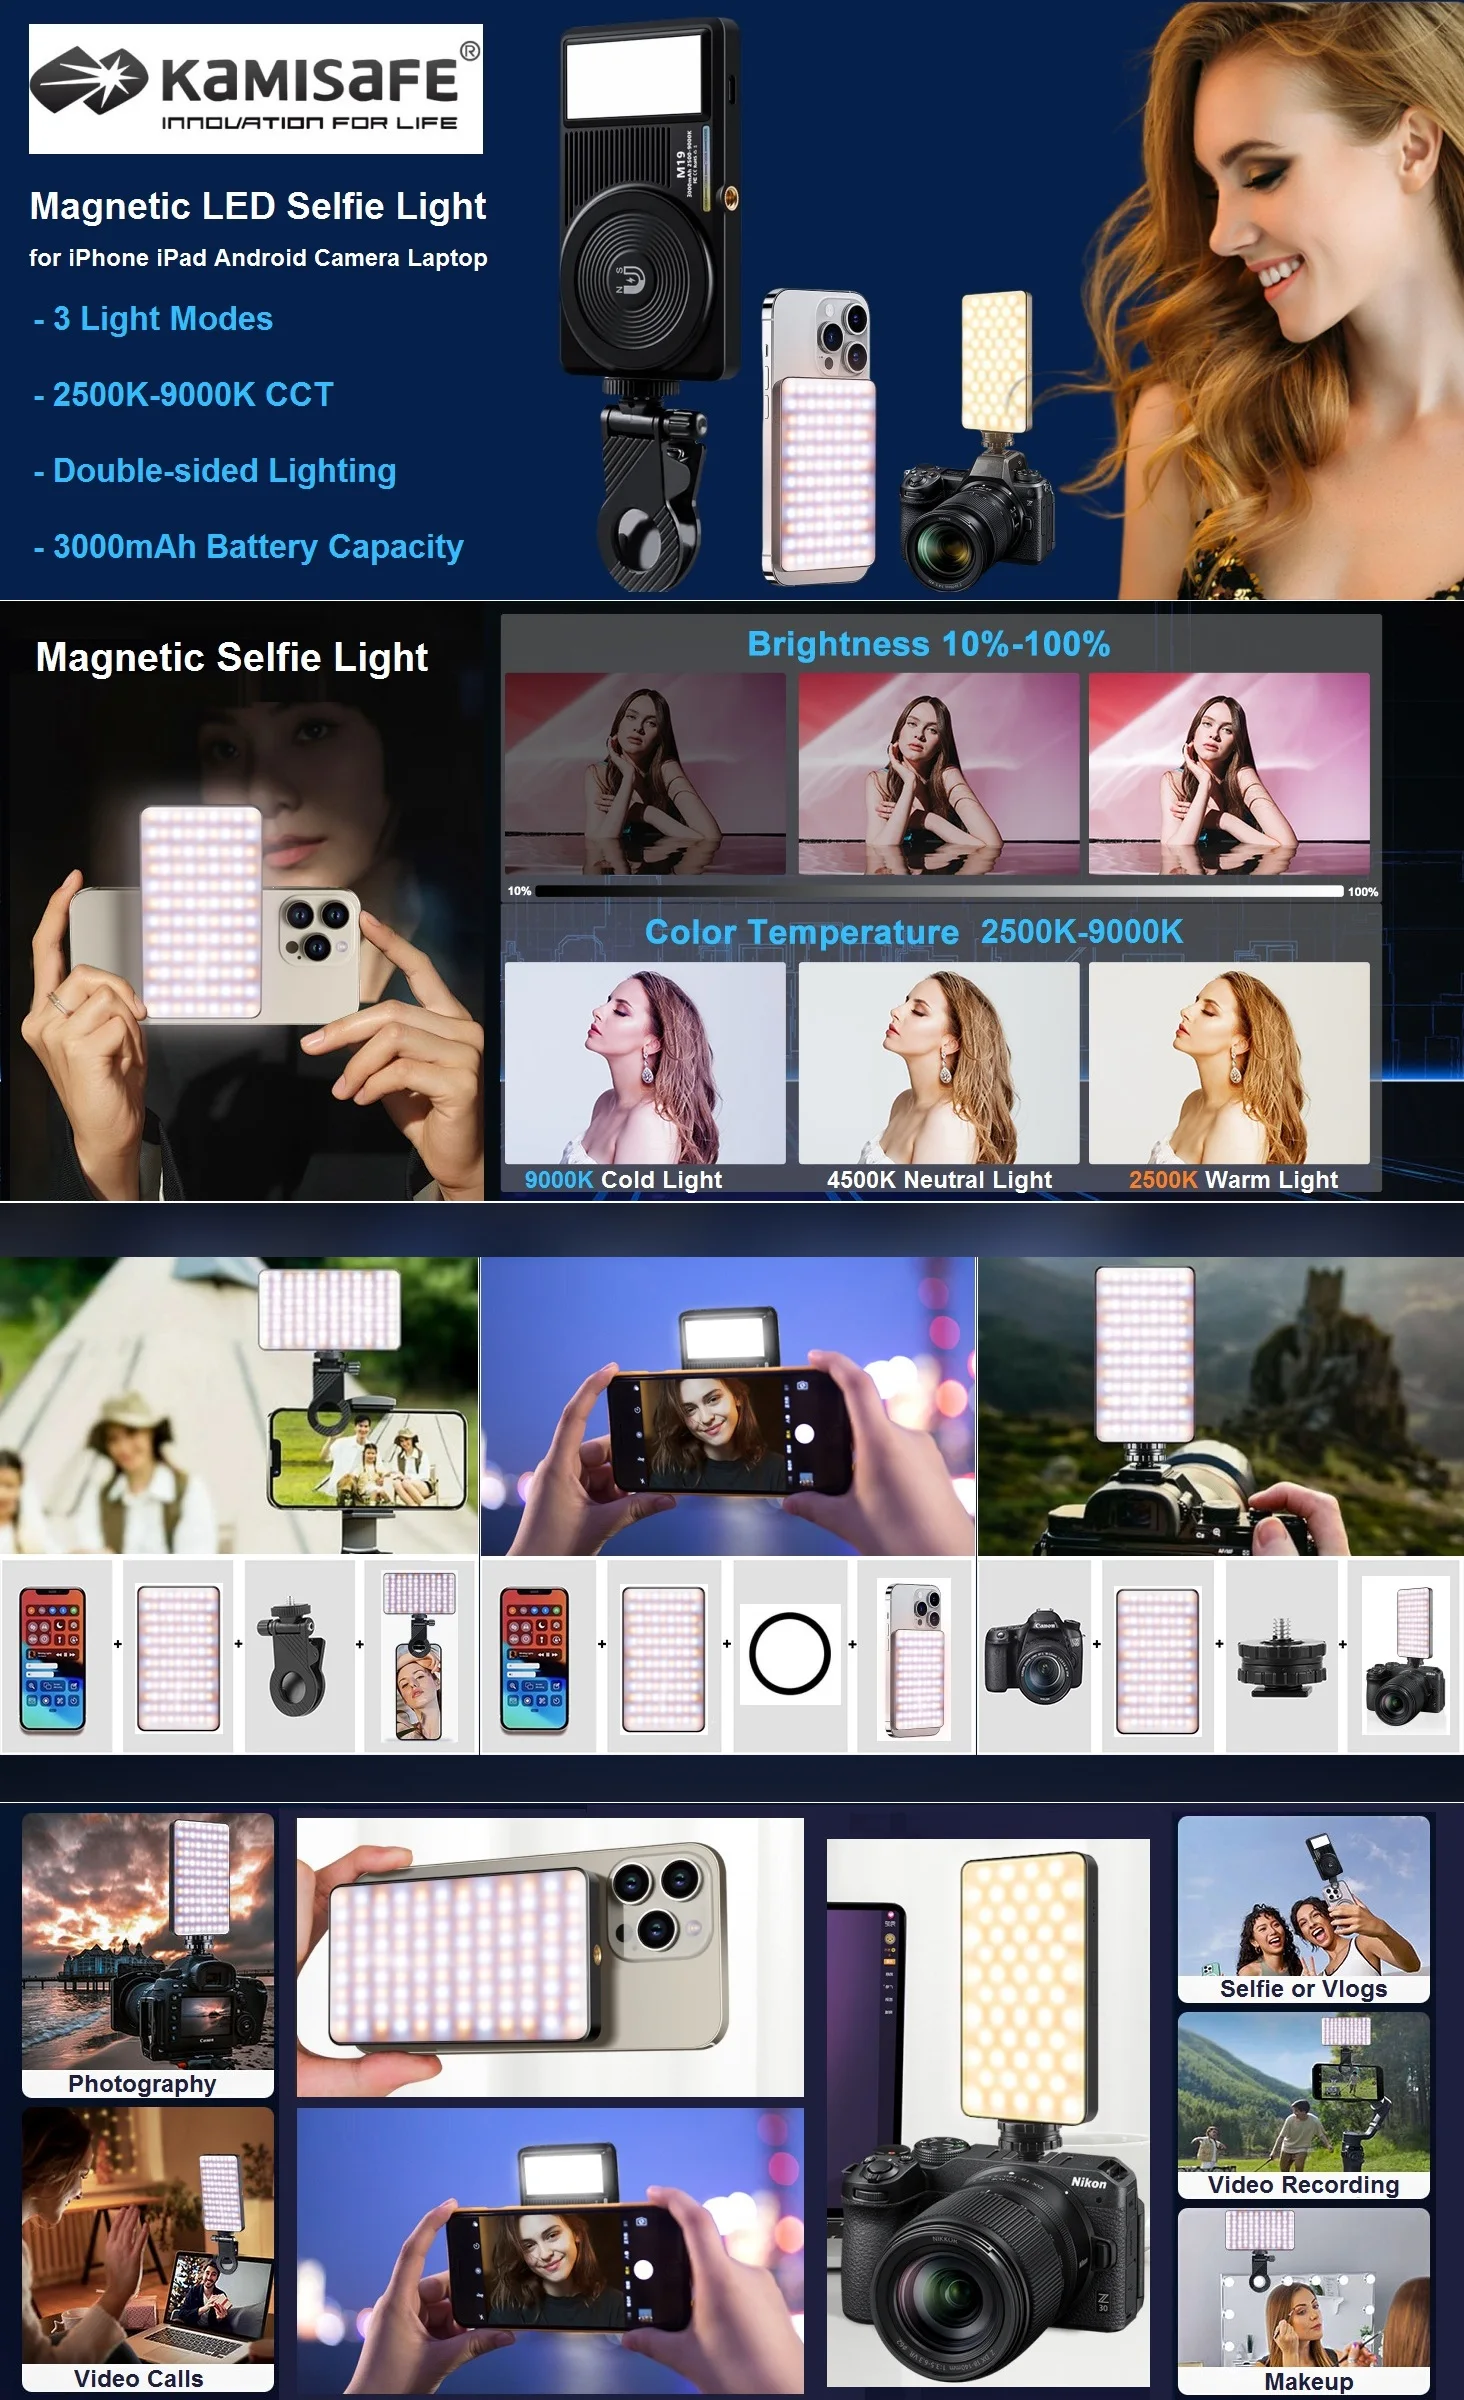
Task: Click the Nikon camera with light image
Action: coord(988,2113)
